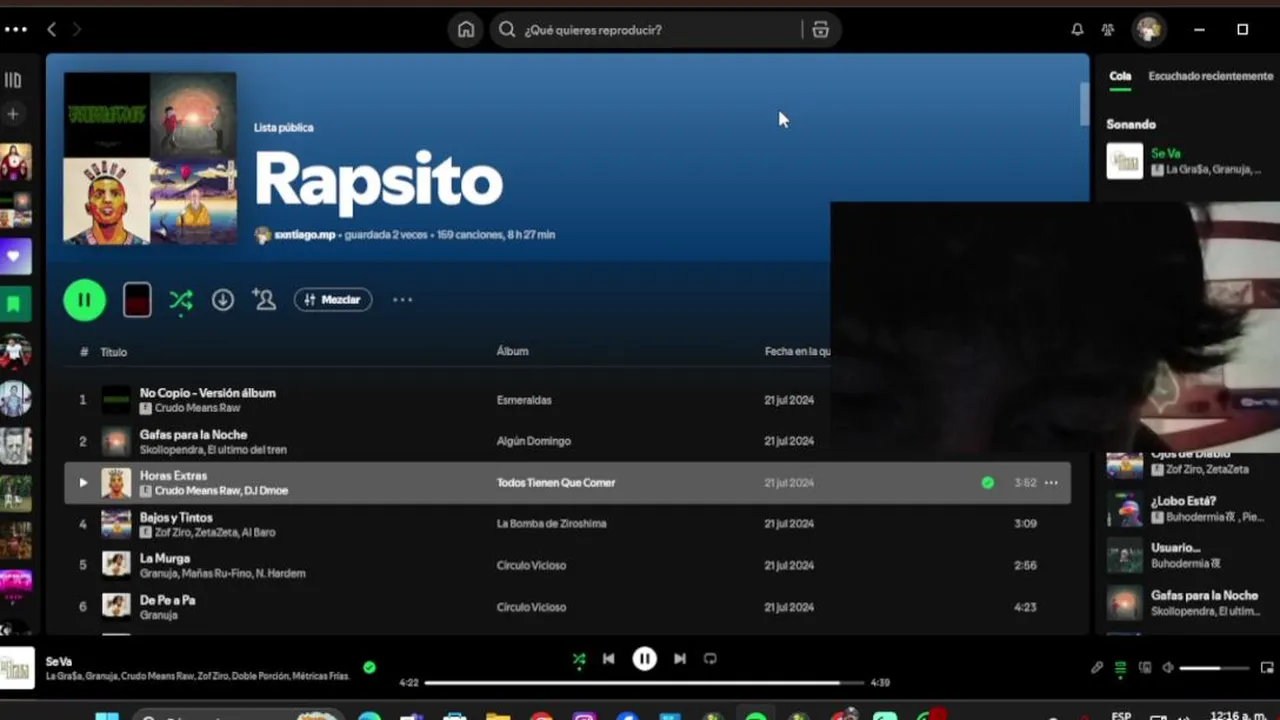Skip to previous track
The width and height of the screenshot is (1280, 720).
(x=608, y=659)
